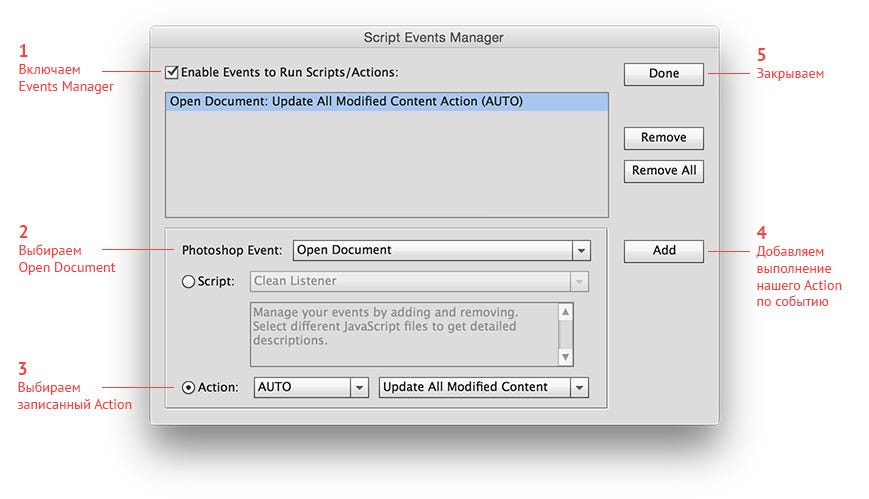
Task: Open the Clean Listener script dropdown
Action: 418,282
